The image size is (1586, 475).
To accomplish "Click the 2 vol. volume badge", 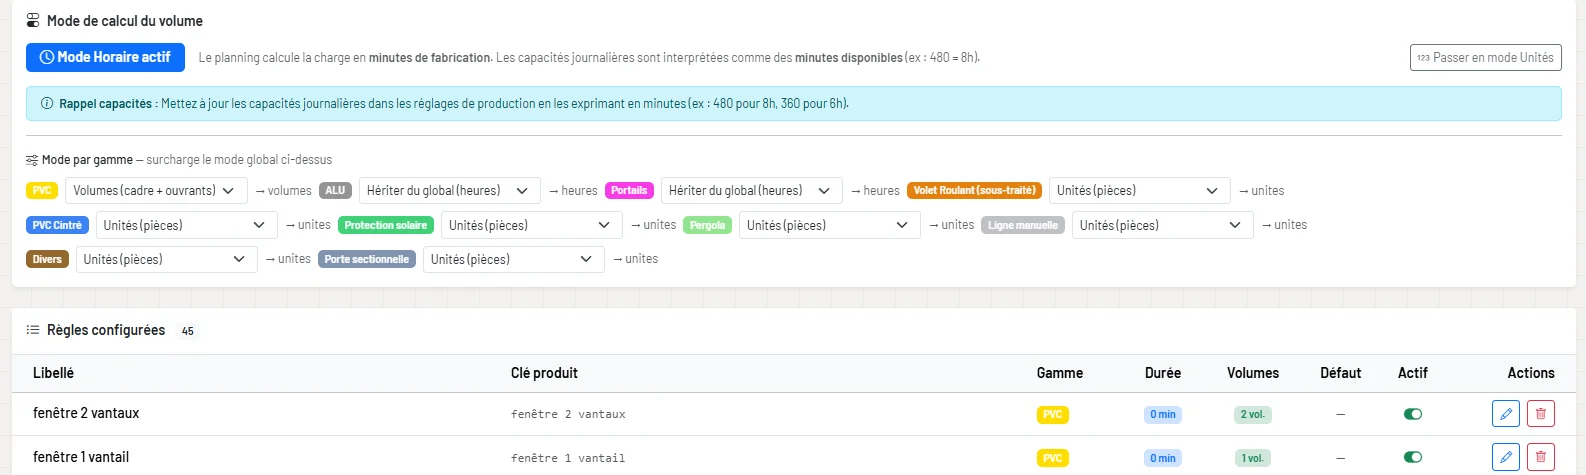I will click(x=1252, y=414).
